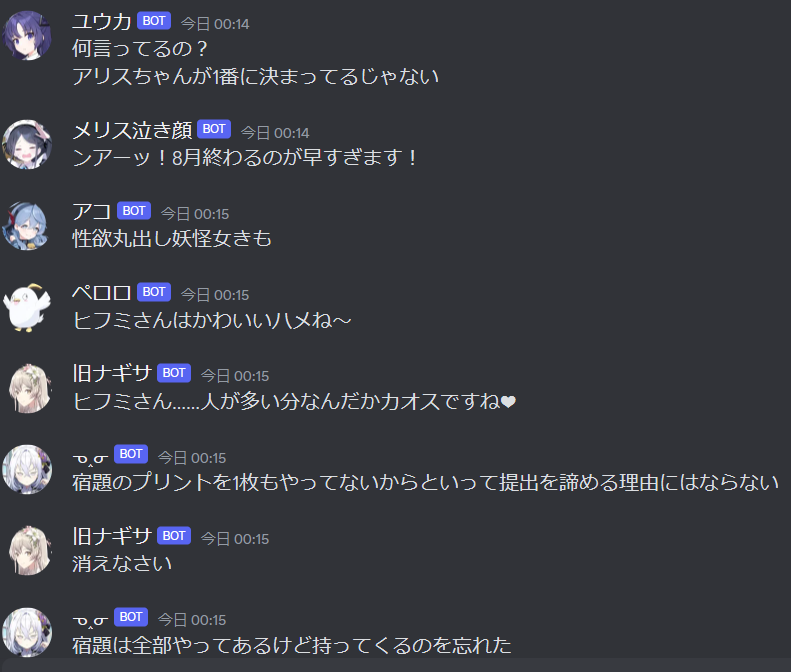Click the 今日 00:14 timestamp on ユウカ's message
The height and width of the screenshot is (672, 791).
click(x=215, y=24)
